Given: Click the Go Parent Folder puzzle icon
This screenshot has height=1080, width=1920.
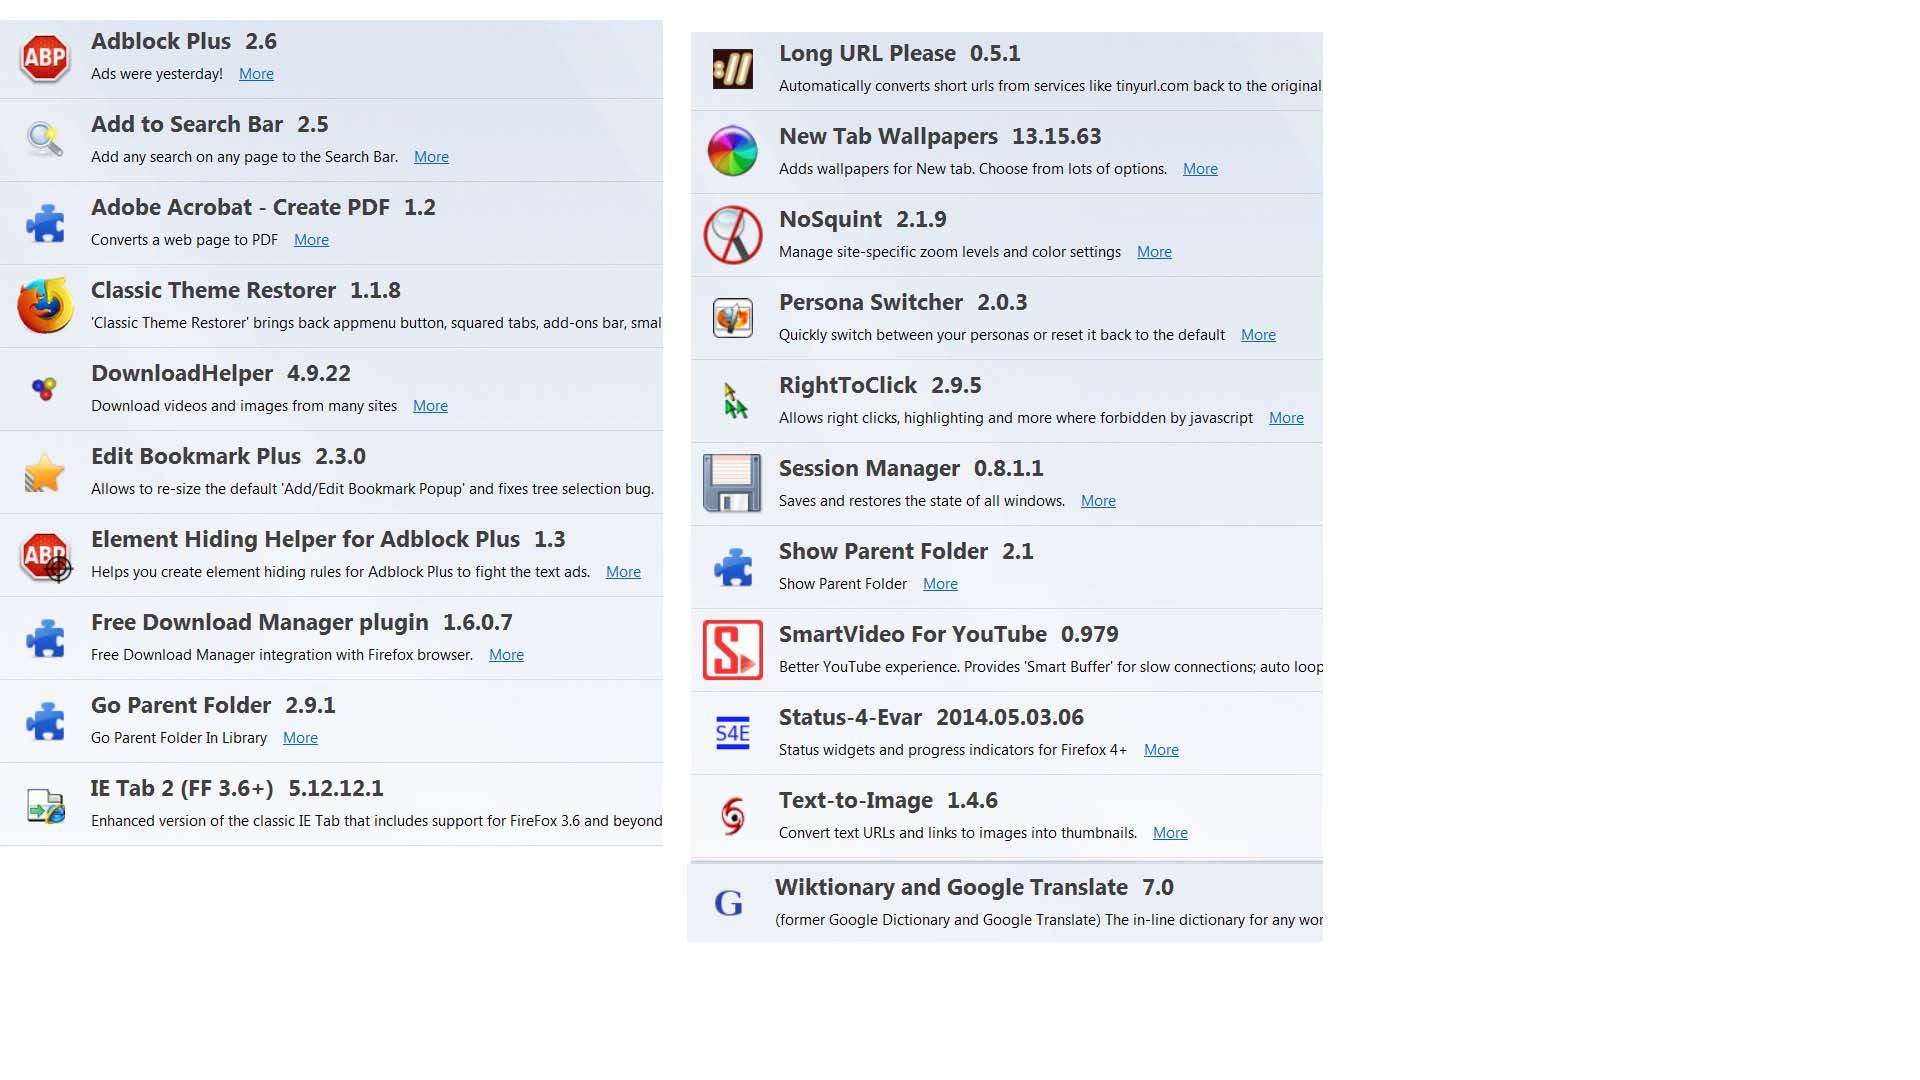Looking at the screenshot, I should coord(45,721).
